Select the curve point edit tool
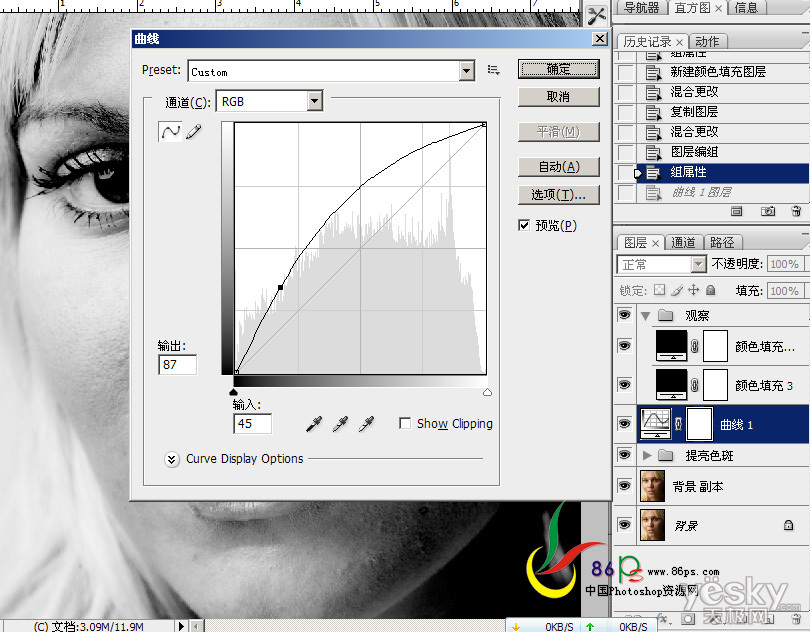This screenshot has width=810, height=632. 170,132
